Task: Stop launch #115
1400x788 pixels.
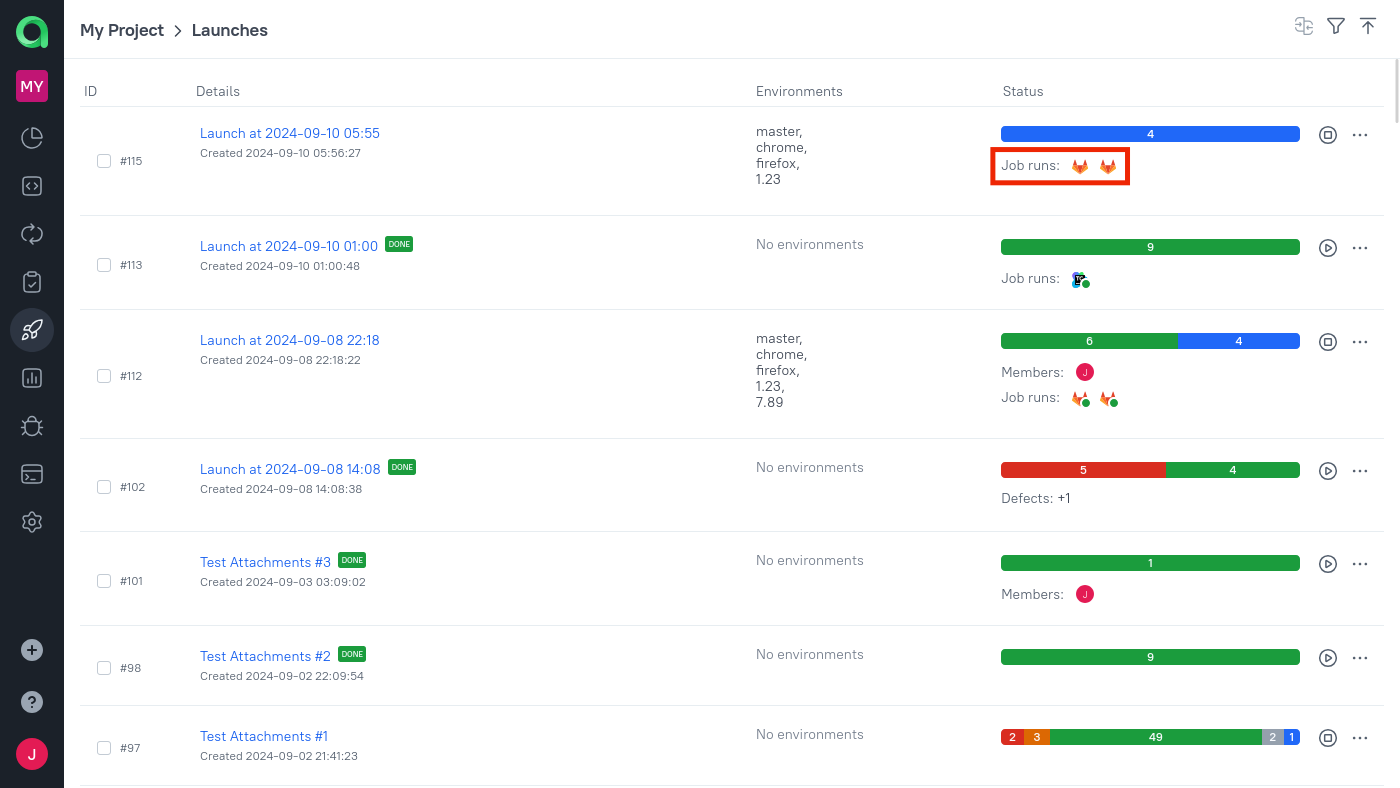Action: [1328, 135]
